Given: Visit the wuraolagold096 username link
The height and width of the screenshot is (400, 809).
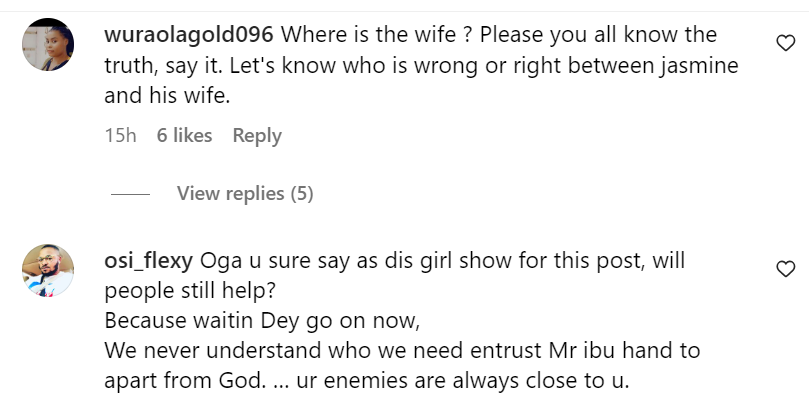Looking at the screenshot, I should pyautogui.click(x=190, y=35).
